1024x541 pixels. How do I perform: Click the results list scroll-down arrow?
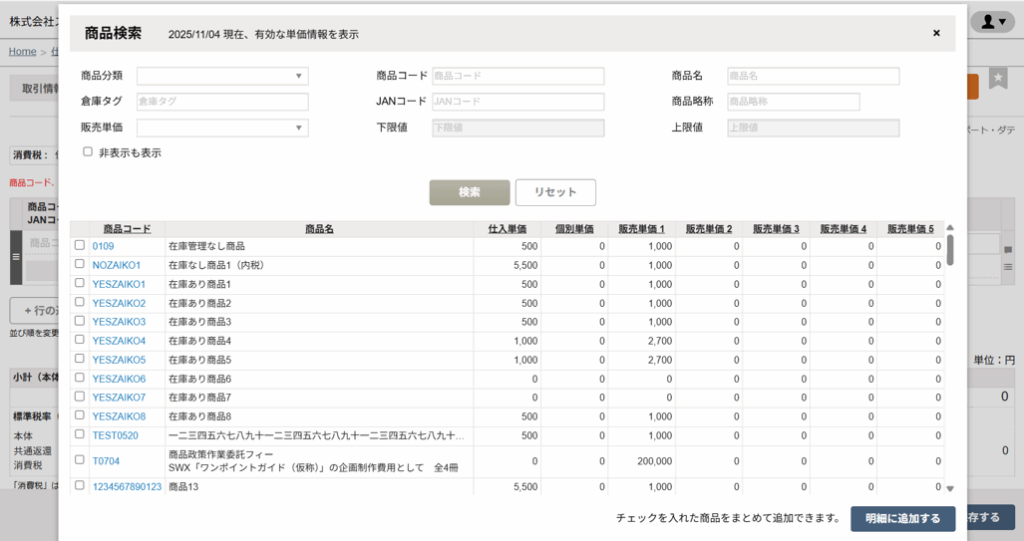click(x=950, y=488)
